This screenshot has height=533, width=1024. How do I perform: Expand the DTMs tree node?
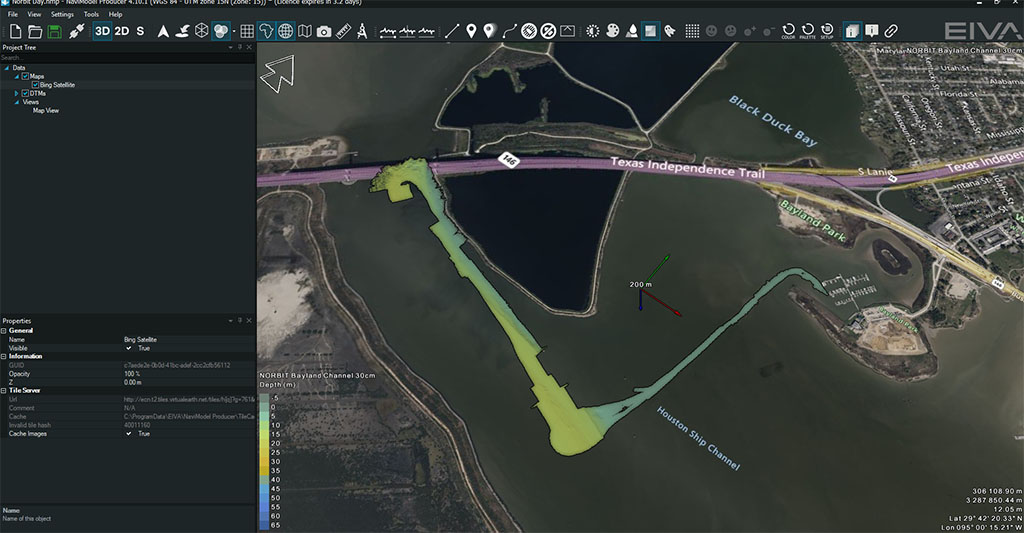coord(16,93)
